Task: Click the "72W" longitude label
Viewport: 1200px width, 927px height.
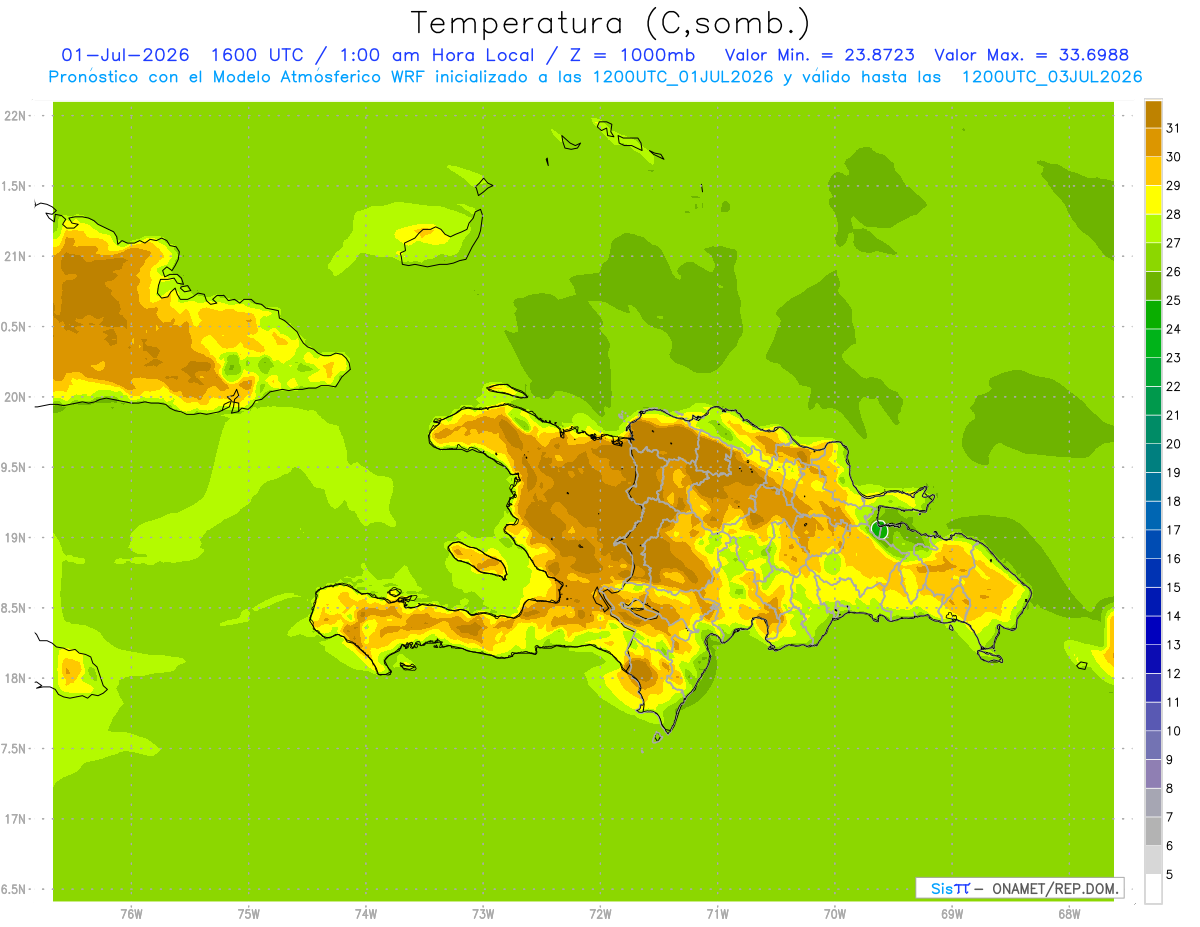Action: point(600,914)
